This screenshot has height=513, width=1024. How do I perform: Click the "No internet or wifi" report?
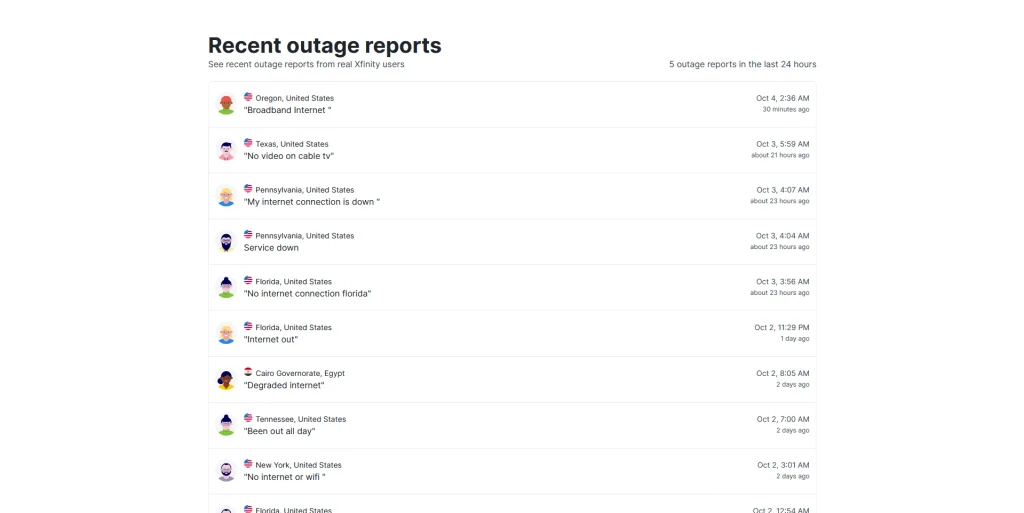pos(285,477)
